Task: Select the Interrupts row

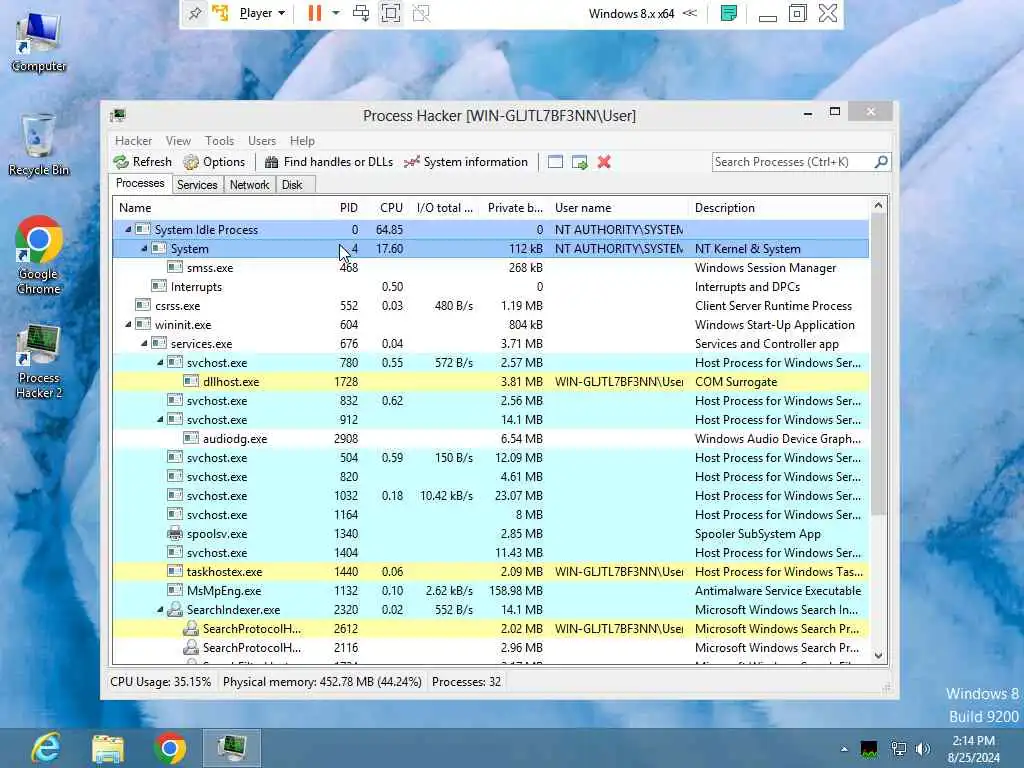Action: 491,287
